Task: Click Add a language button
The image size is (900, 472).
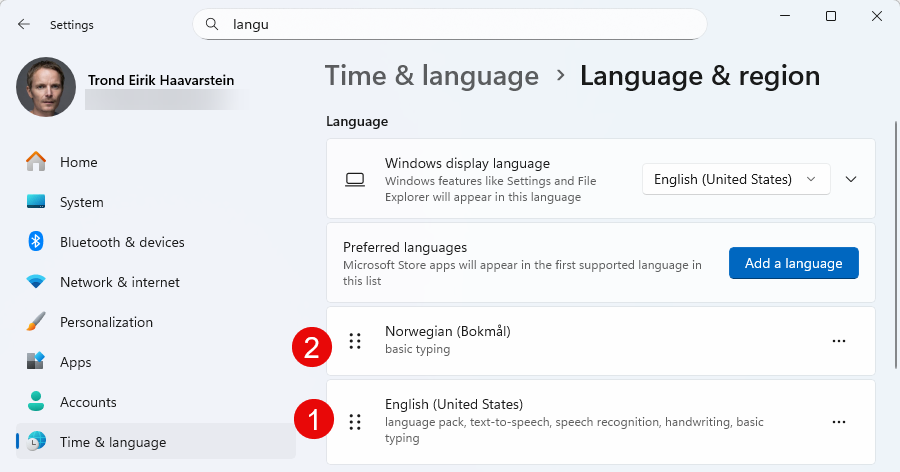Action: (794, 263)
